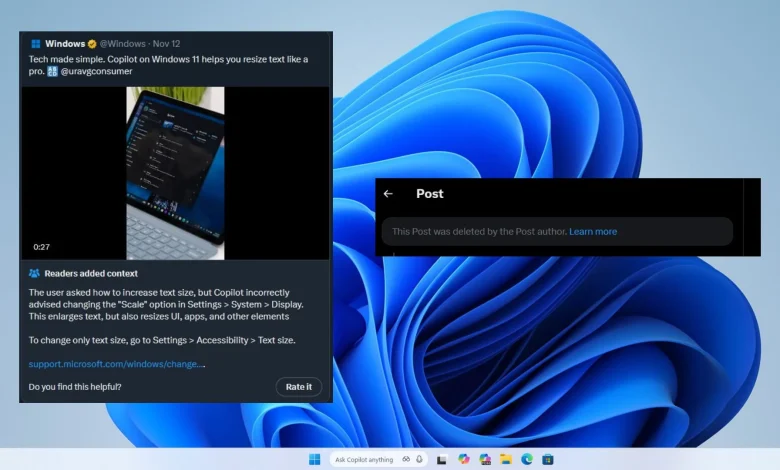Click the Copilot Vision glasses icon
Screen dimensions: 780x470
406,459
